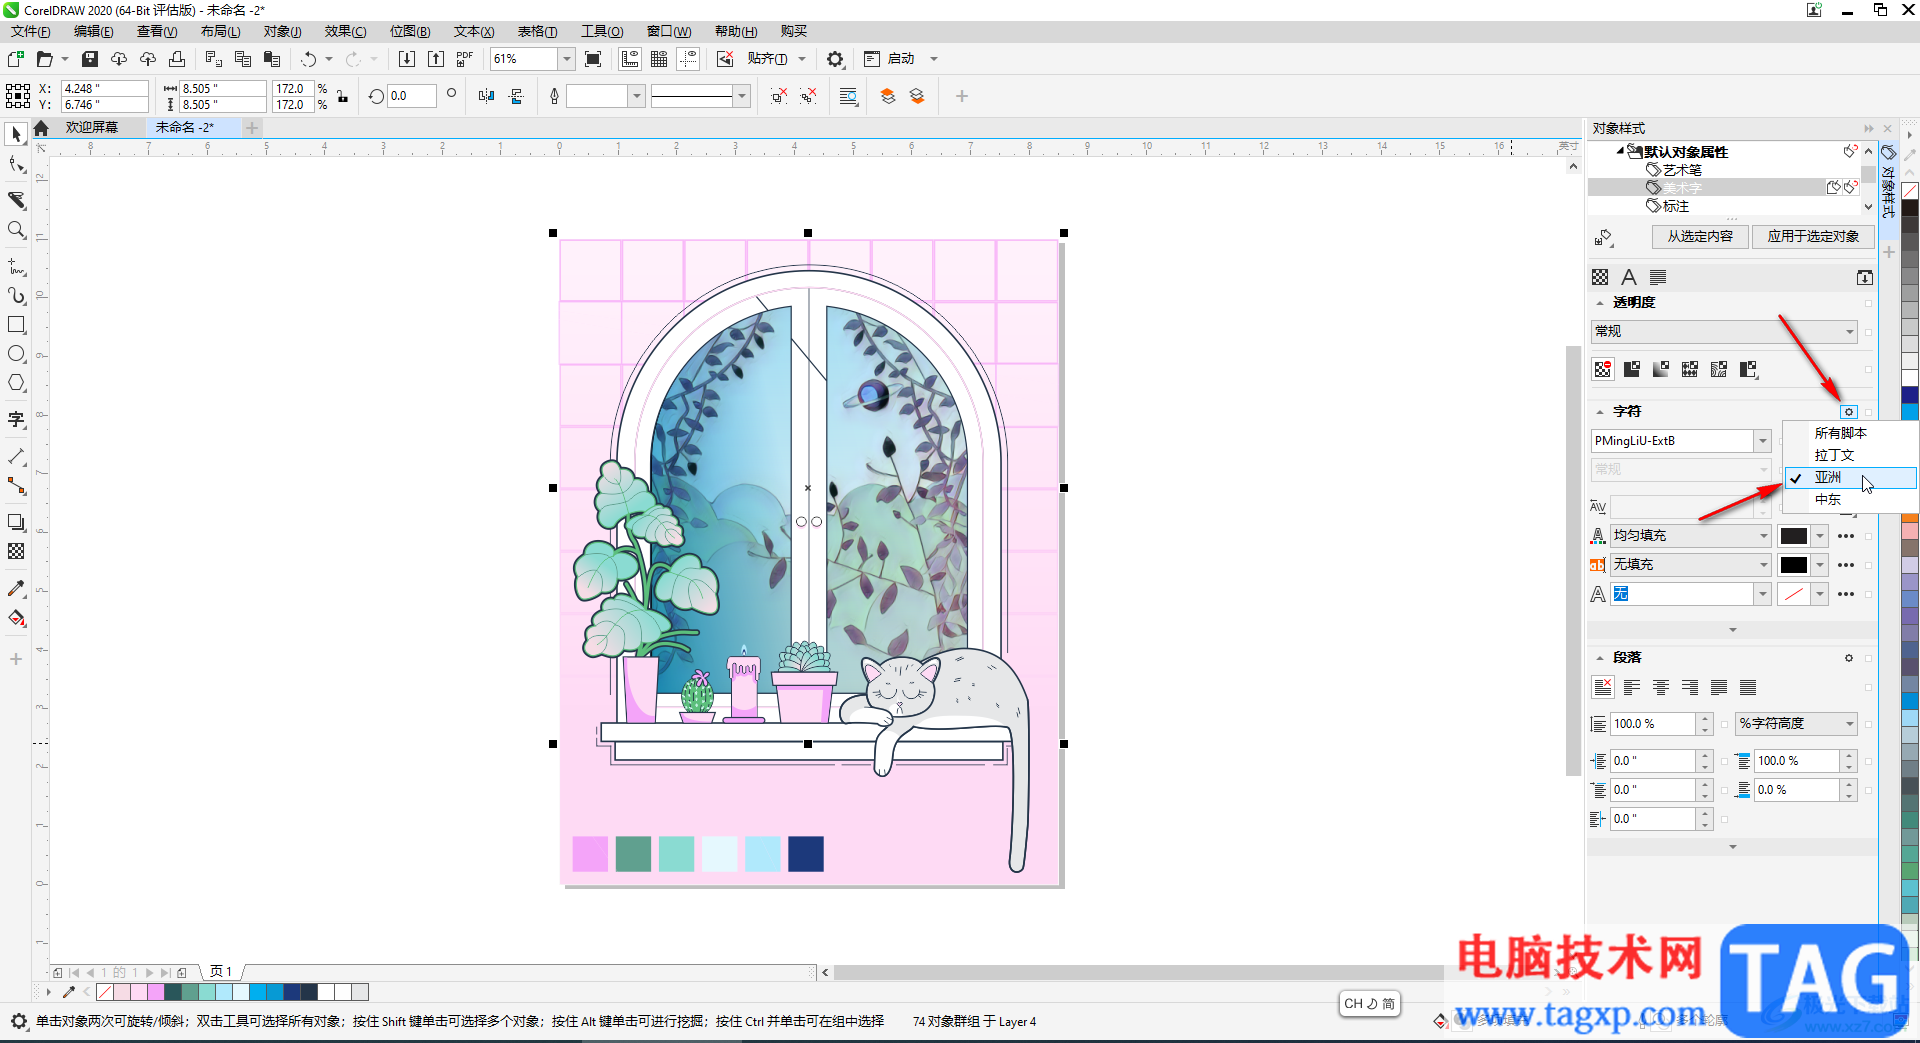1920x1043 pixels.
Task: Toggle the lock ratio padlock
Action: 342,97
